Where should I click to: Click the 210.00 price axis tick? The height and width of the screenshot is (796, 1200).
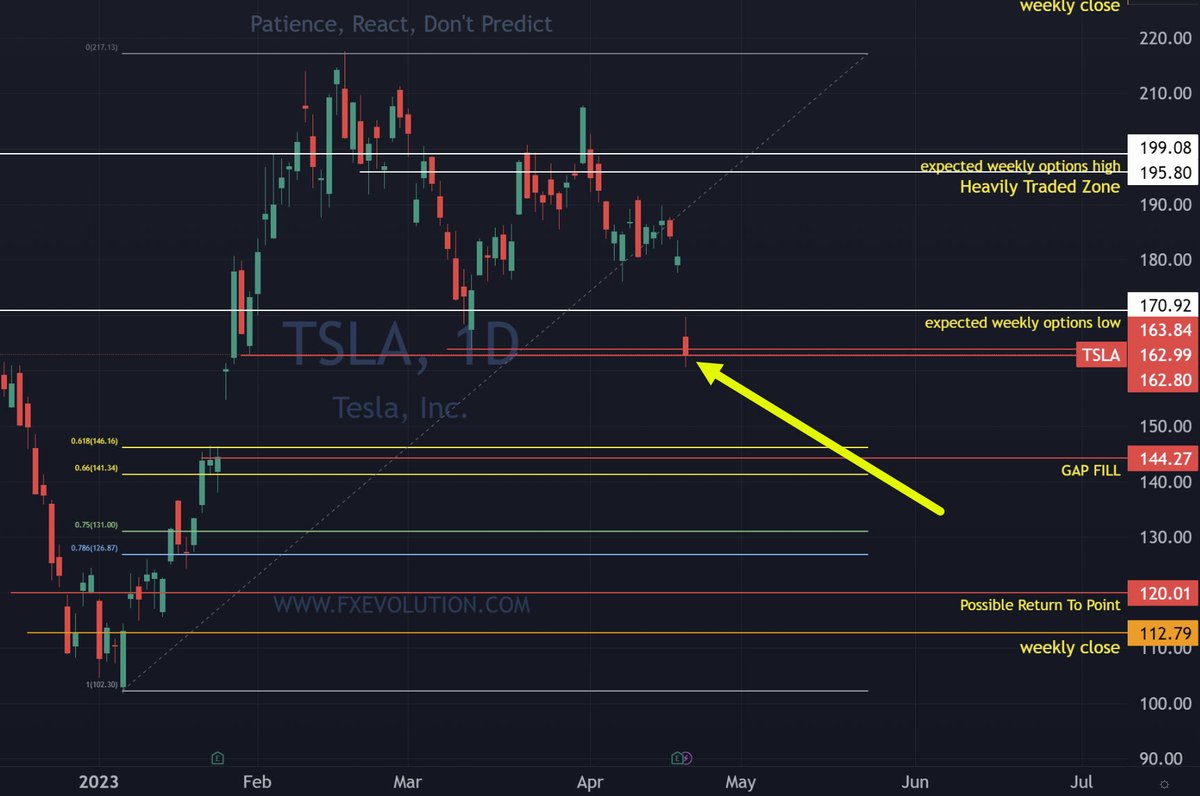point(1165,93)
